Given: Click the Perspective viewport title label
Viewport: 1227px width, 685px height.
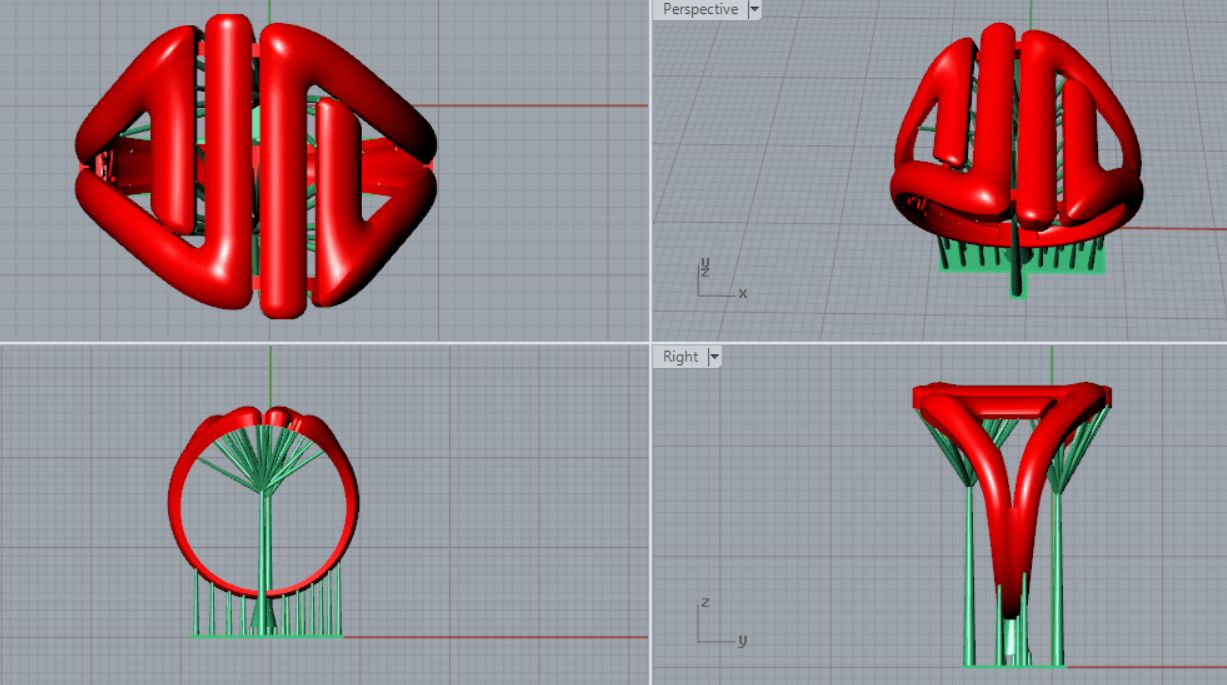Looking at the screenshot, I should pyautogui.click(x=700, y=9).
